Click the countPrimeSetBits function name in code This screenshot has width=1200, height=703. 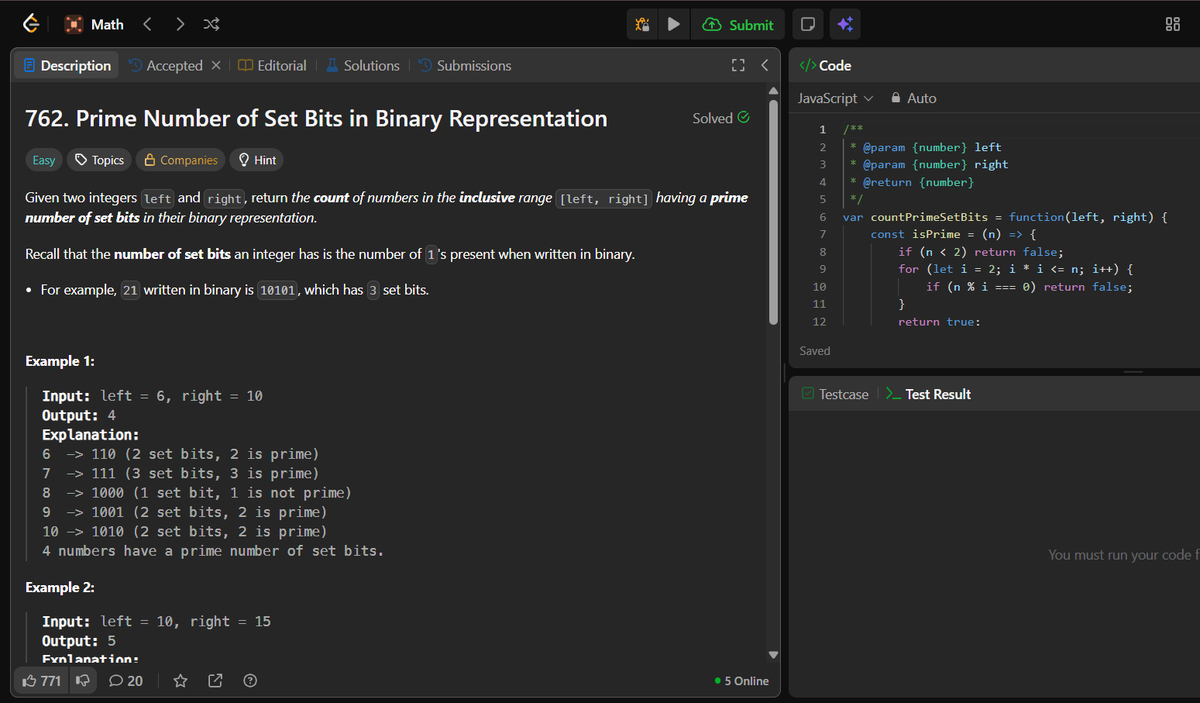coord(929,217)
